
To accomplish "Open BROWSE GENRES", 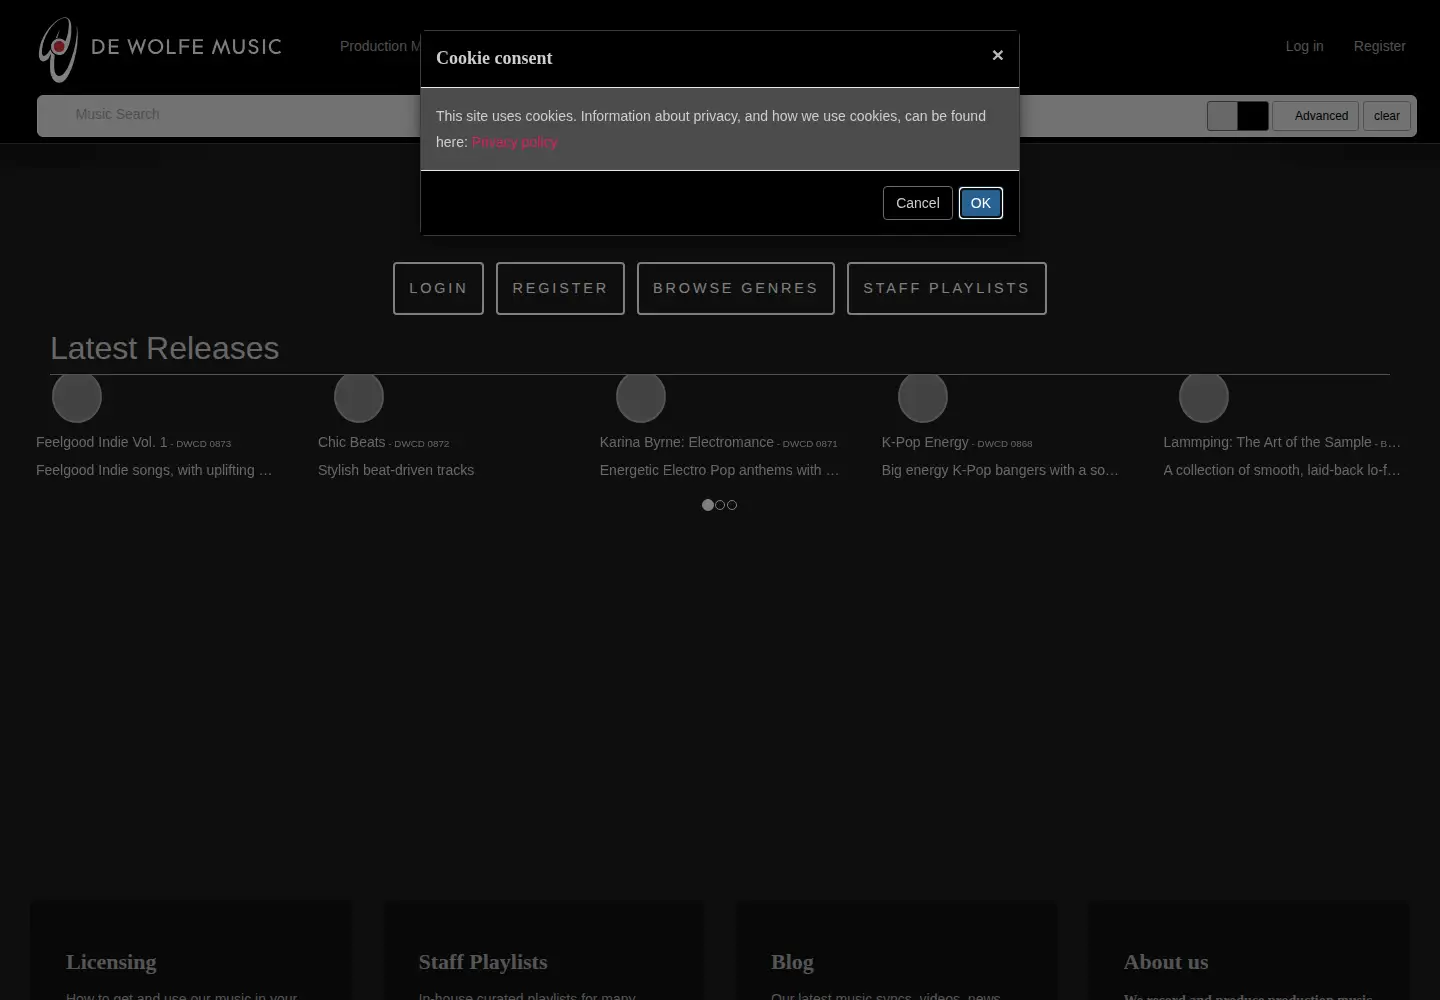I will [736, 288].
